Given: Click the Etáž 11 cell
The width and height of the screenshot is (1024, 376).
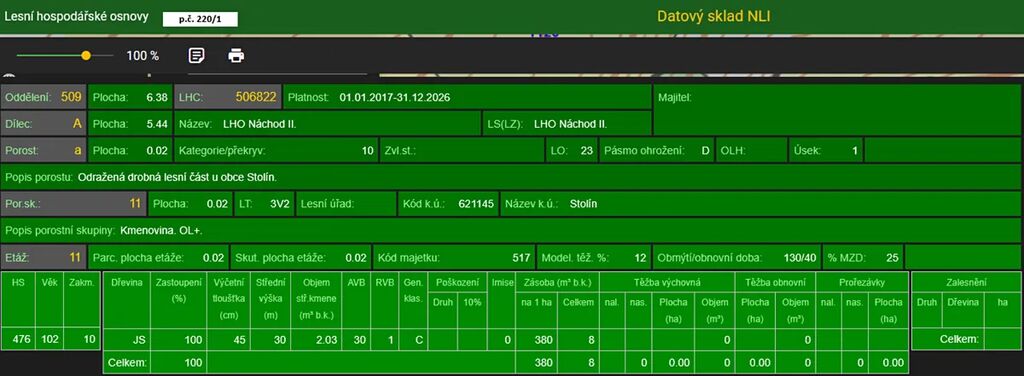Looking at the screenshot, I should [43, 257].
